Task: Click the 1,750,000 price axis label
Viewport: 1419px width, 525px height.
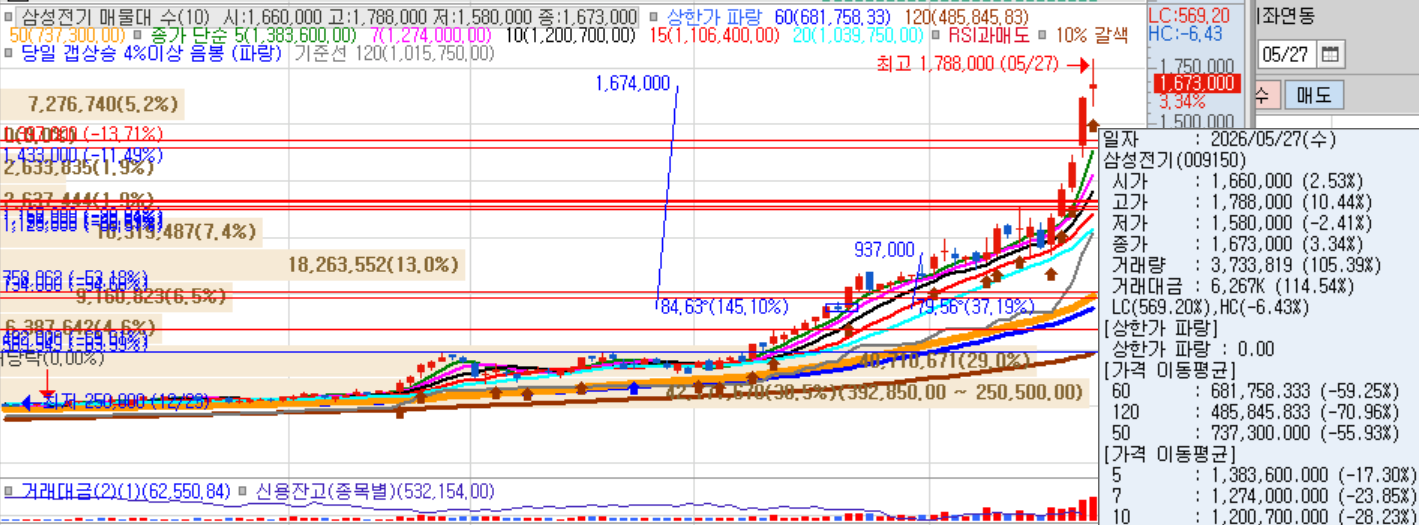Action: click(1197, 65)
